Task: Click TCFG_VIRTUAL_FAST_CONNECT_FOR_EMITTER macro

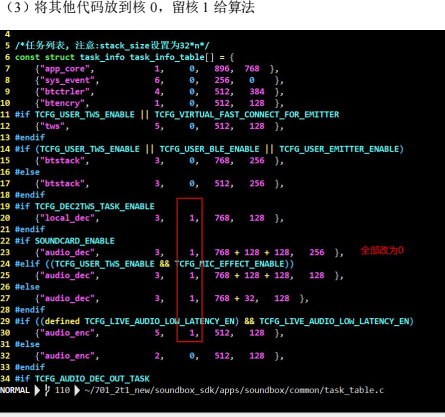Action: tap(247, 115)
